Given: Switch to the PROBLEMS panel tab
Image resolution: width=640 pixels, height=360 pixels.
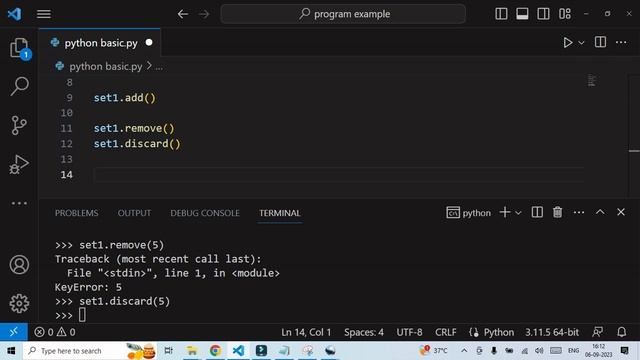Looking at the screenshot, I should (x=76, y=213).
